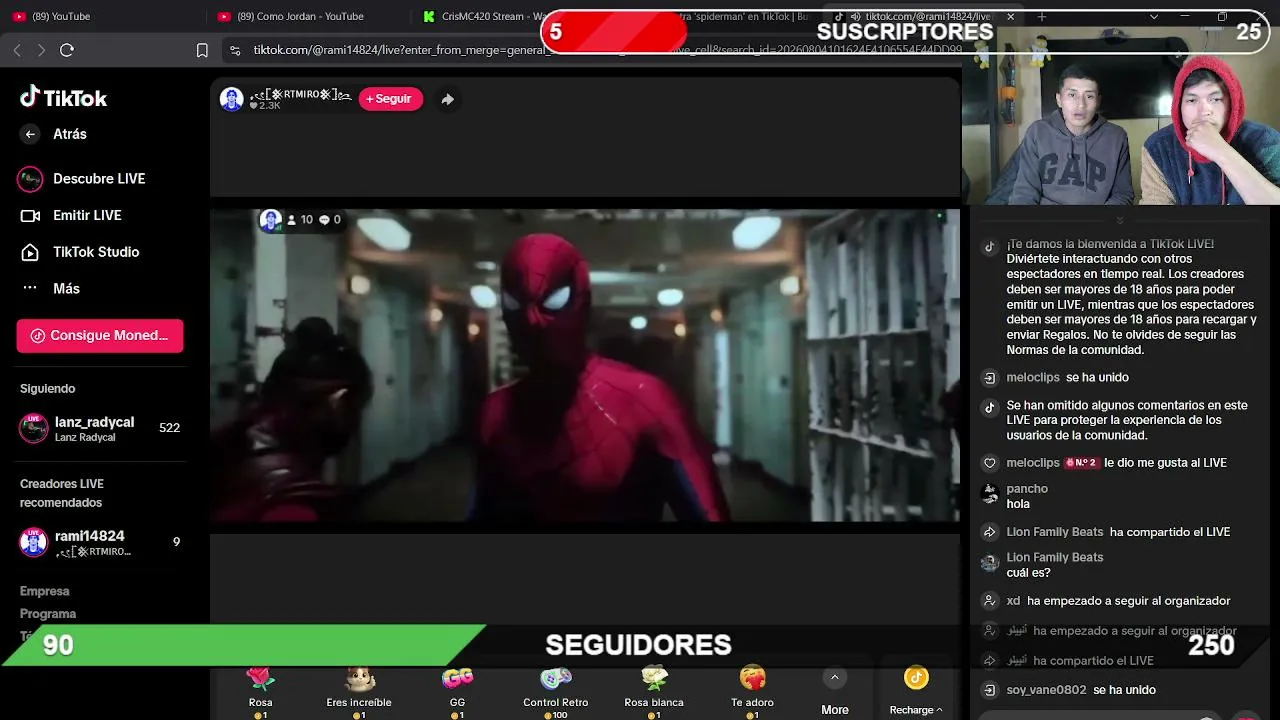Open lanz_radycal's live from Siguiendo list
The height and width of the screenshot is (720, 1280).
[100, 428]
